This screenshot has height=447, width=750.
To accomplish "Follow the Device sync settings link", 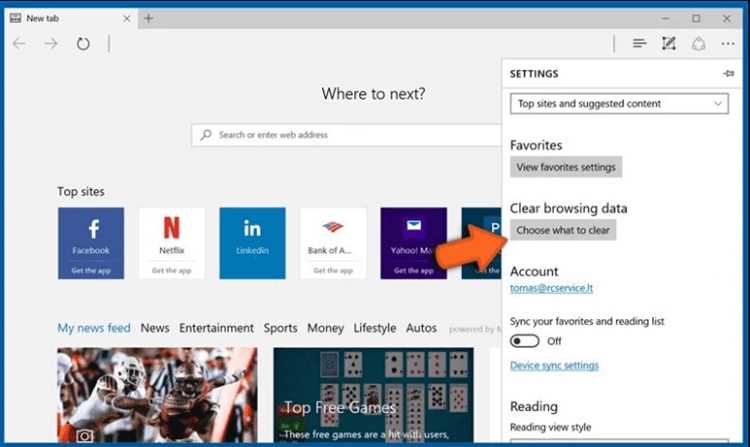I will [554, 365].
